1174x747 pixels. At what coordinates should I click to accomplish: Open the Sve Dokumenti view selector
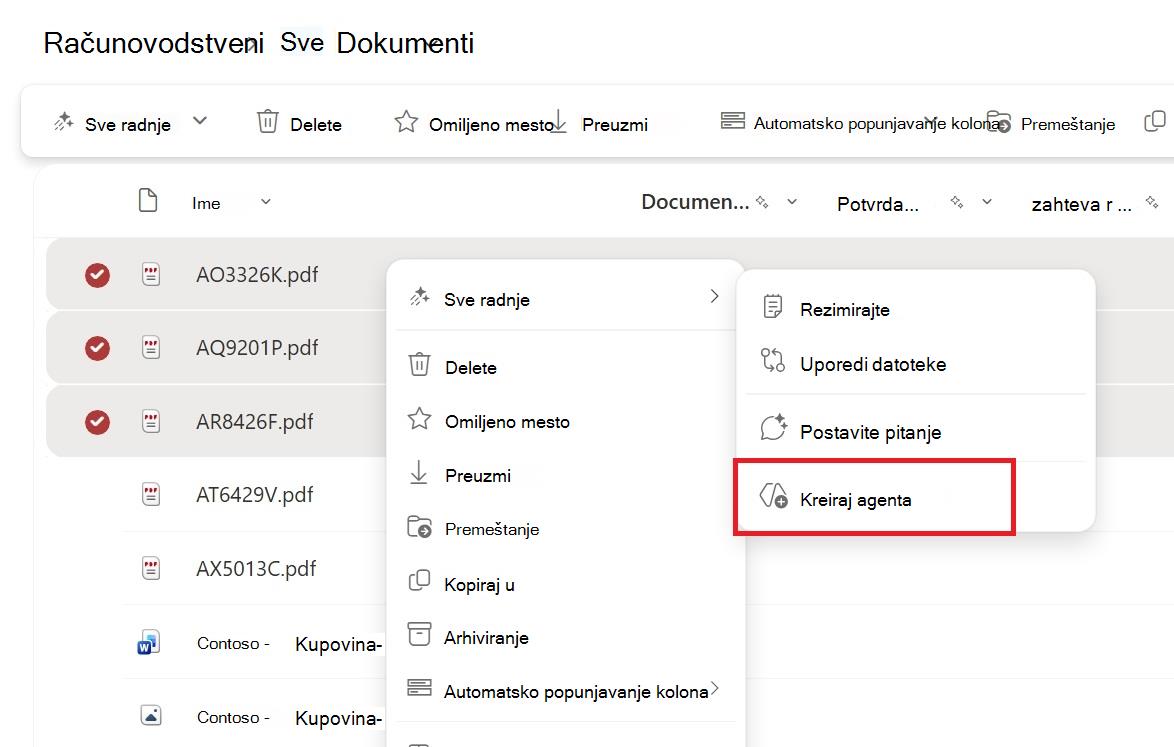coord(377,43)
